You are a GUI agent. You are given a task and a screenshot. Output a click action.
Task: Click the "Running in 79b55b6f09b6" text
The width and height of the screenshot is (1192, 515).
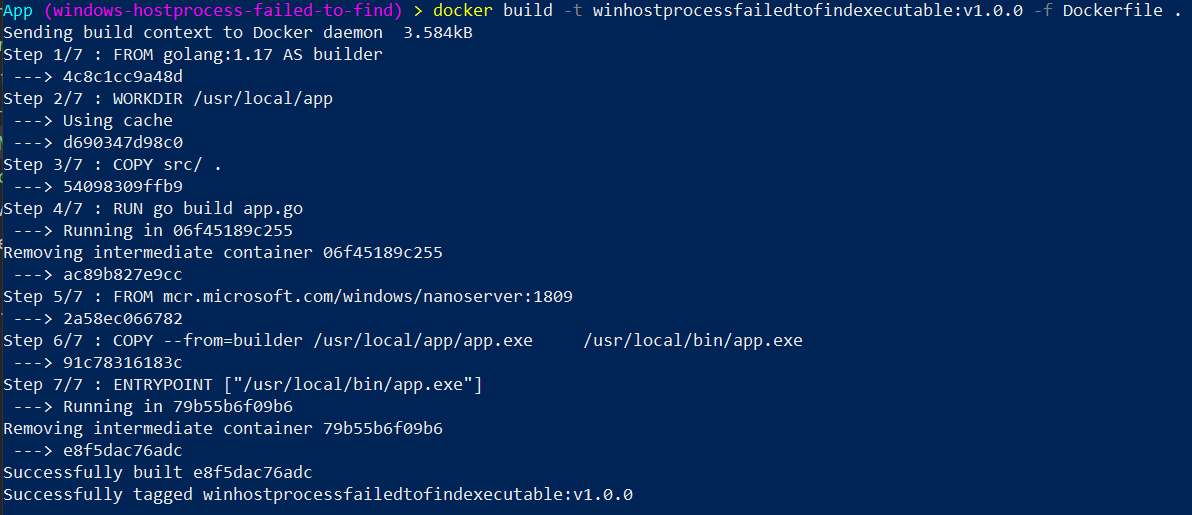[x=177, y=407]
